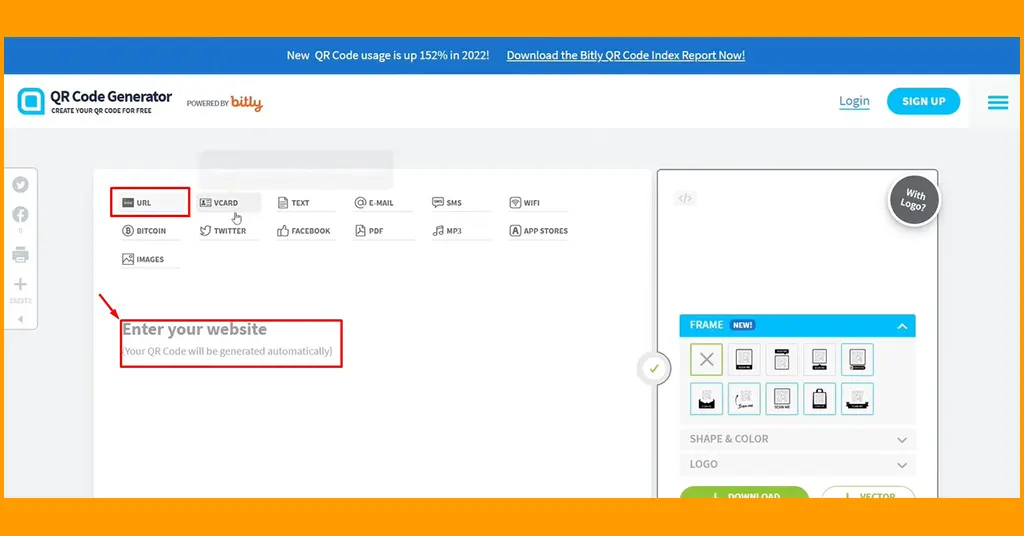Select the SMS option
The height and width of the screenshot is (536, 1024).
point(460,202)
